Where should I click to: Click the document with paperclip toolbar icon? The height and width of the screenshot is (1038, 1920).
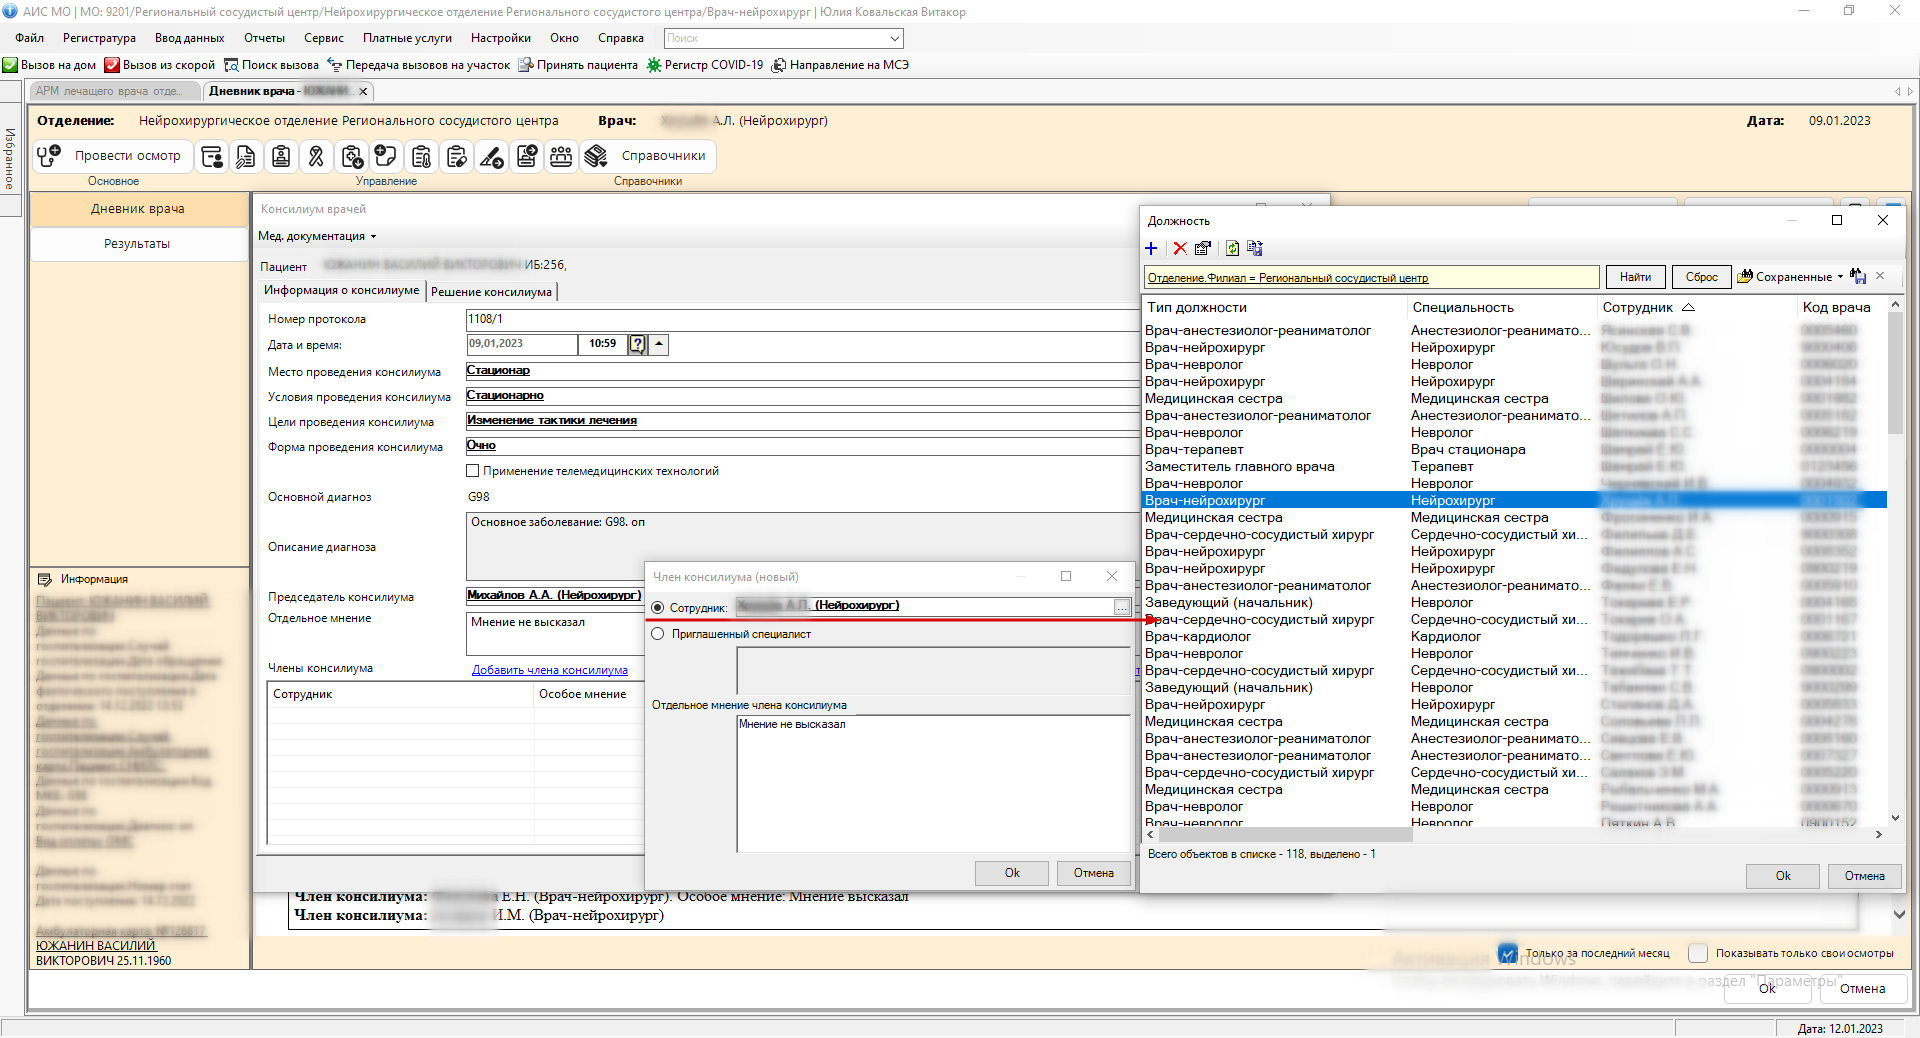point(246,156)
